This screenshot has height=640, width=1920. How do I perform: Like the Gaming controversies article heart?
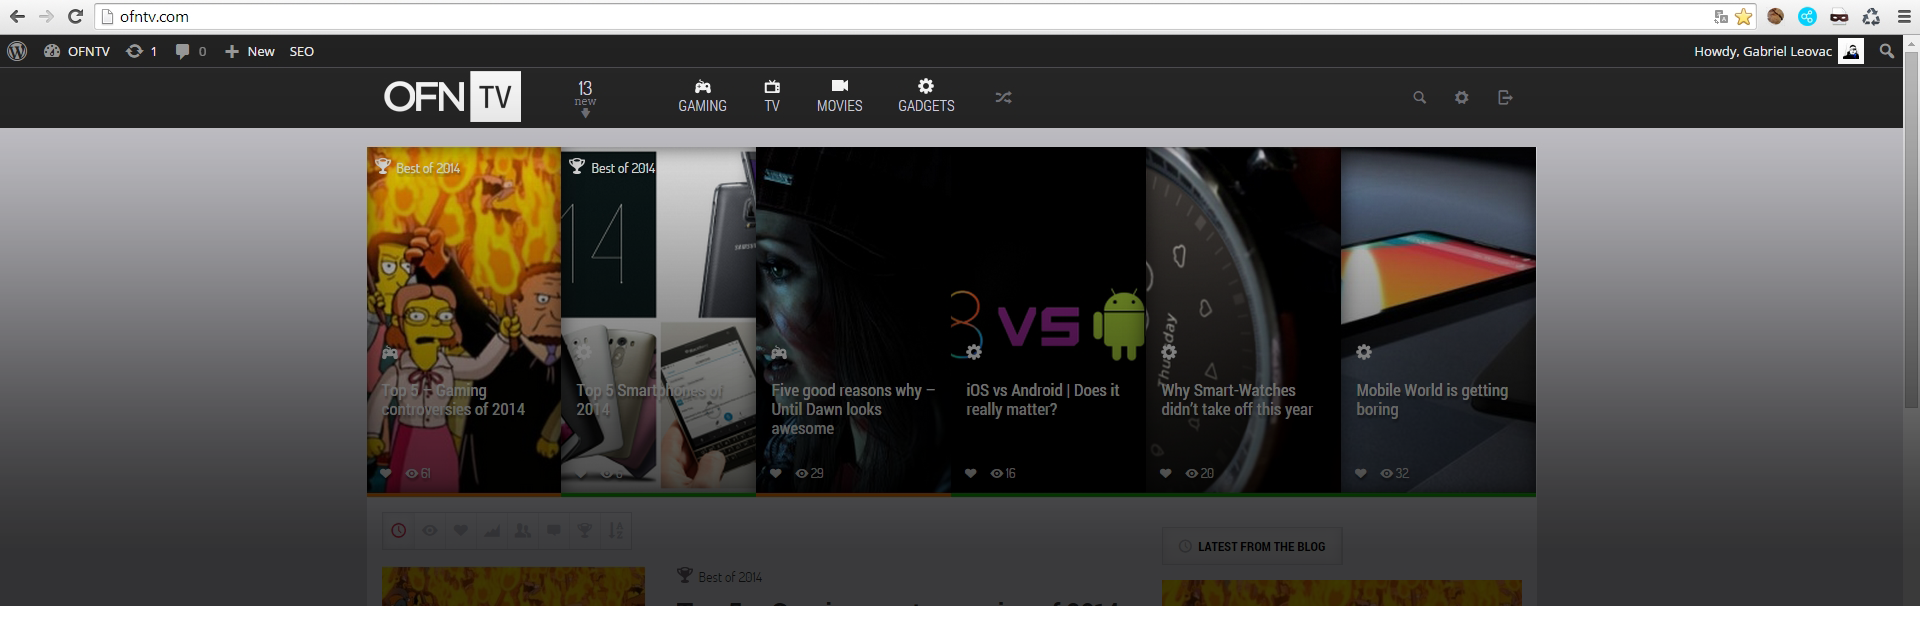[386, 473]
